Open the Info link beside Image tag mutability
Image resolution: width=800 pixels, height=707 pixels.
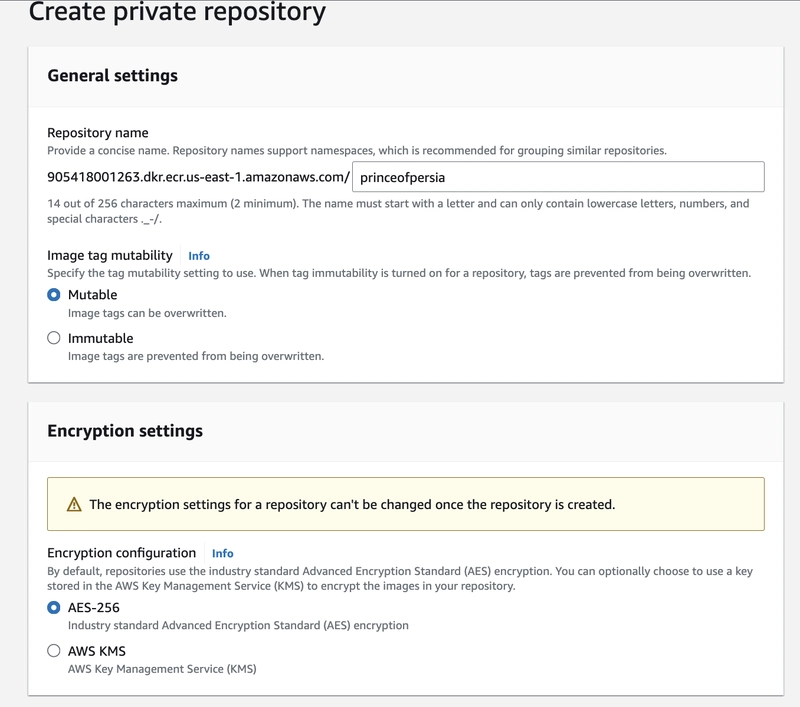(199, 256)
